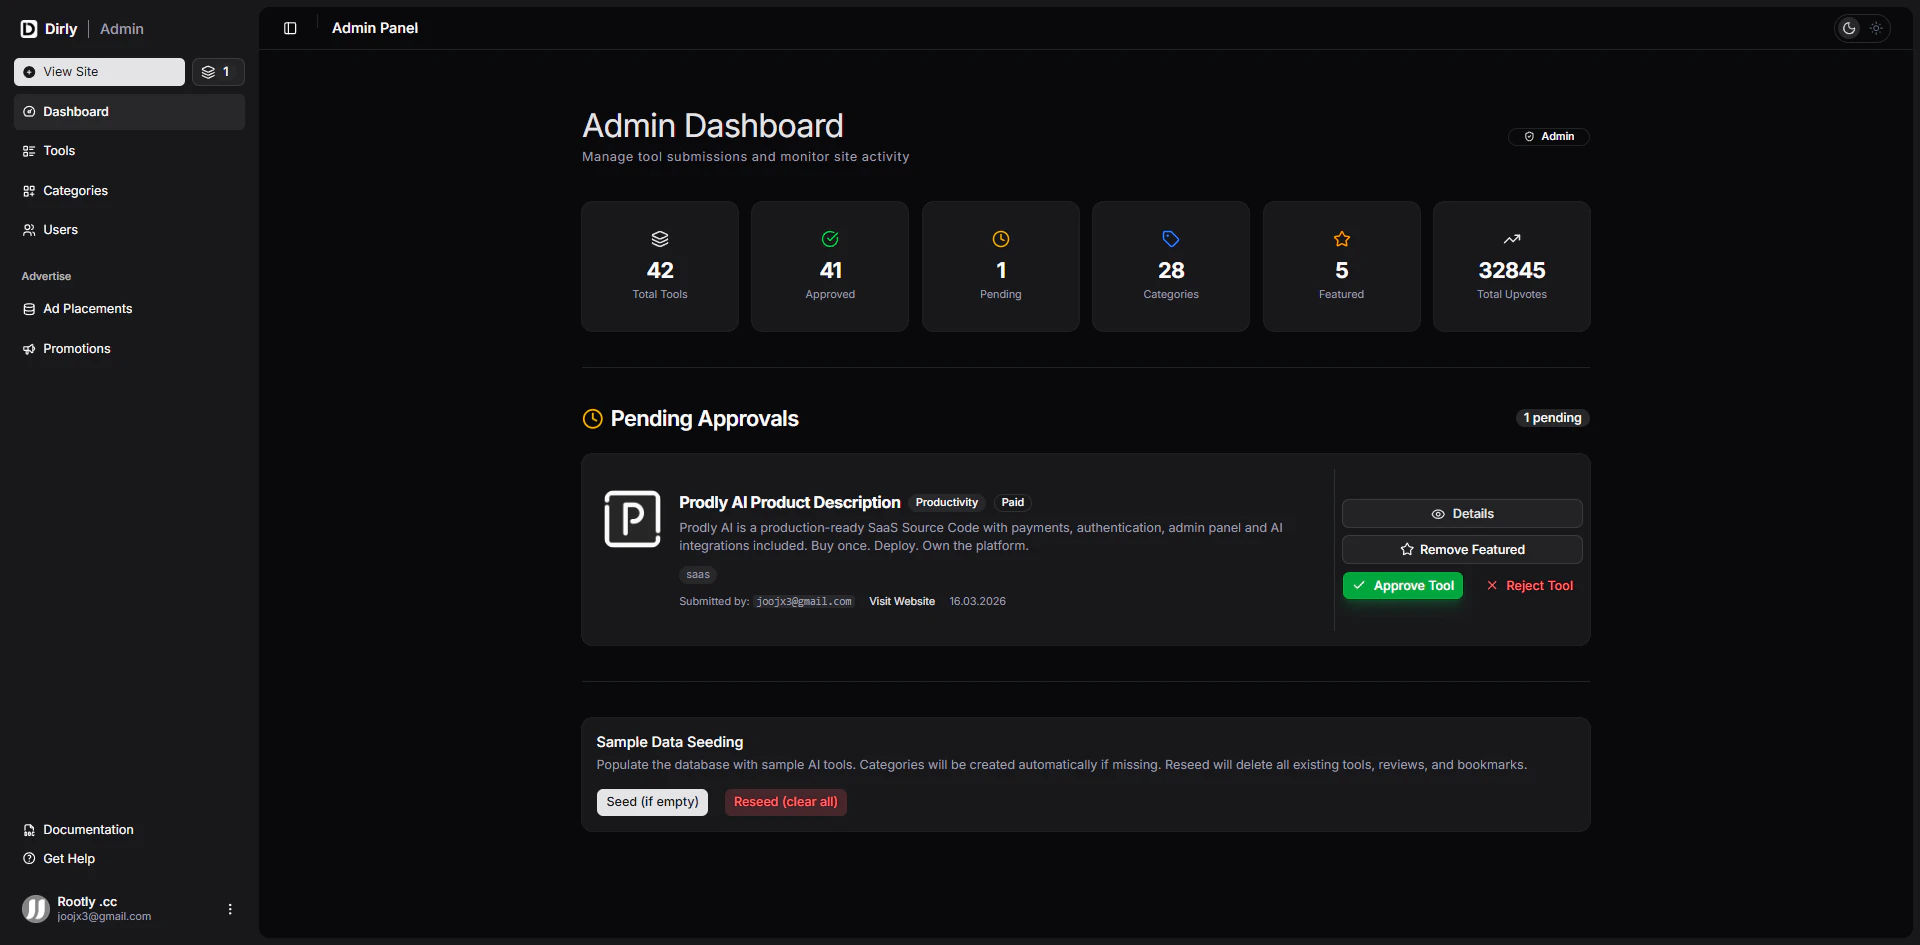
Task: Open the View Site button
Action: [99, 72]
